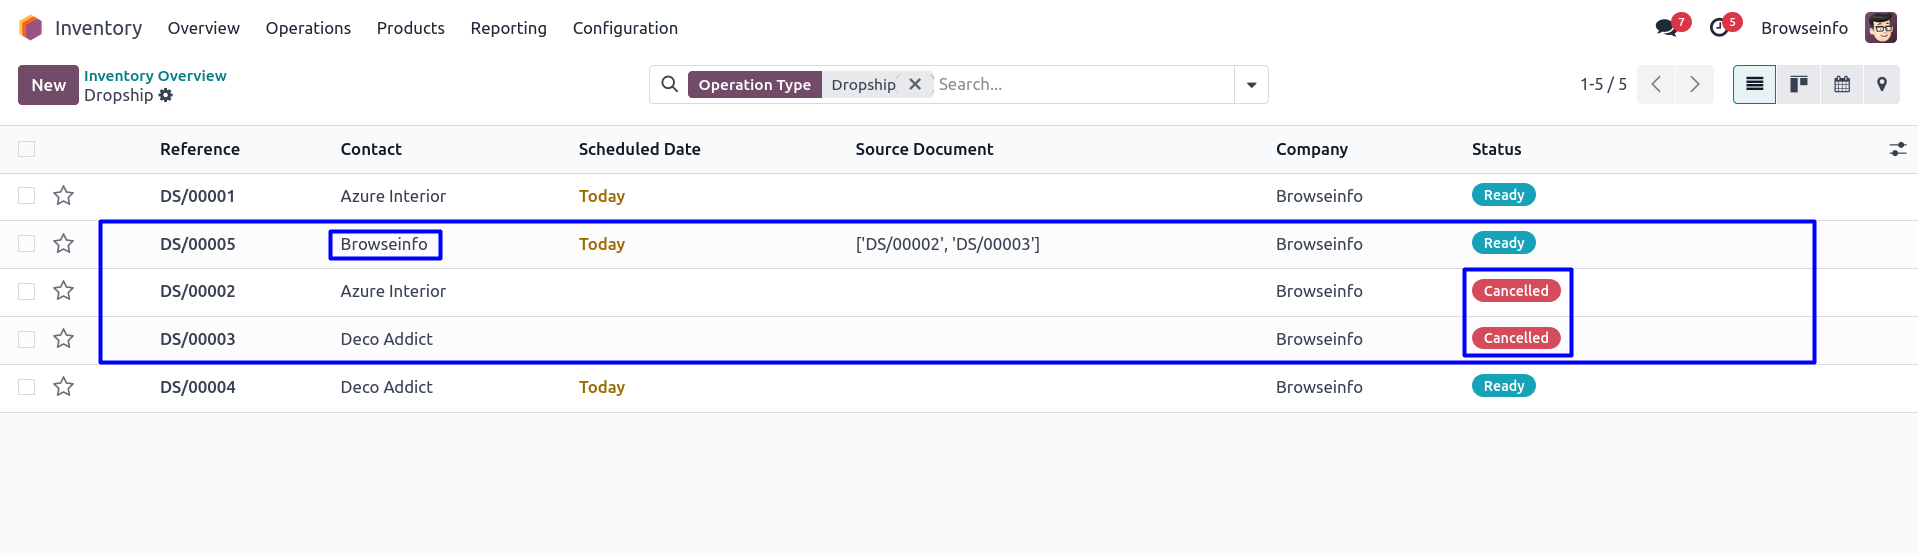The image size is (1918, 555).
Task: Open the calendar view
Action: coord(1841,85)
